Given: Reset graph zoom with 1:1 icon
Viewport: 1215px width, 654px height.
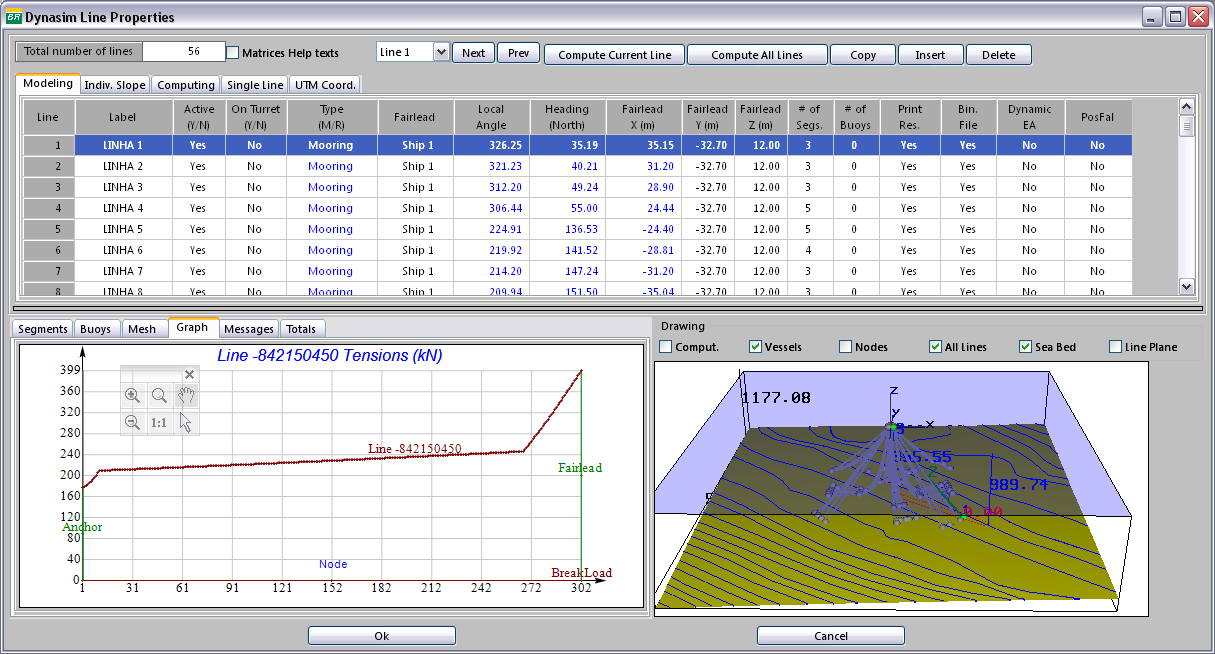Looking at the screenshot, I should pyautogui.click(x=159, y=422).
